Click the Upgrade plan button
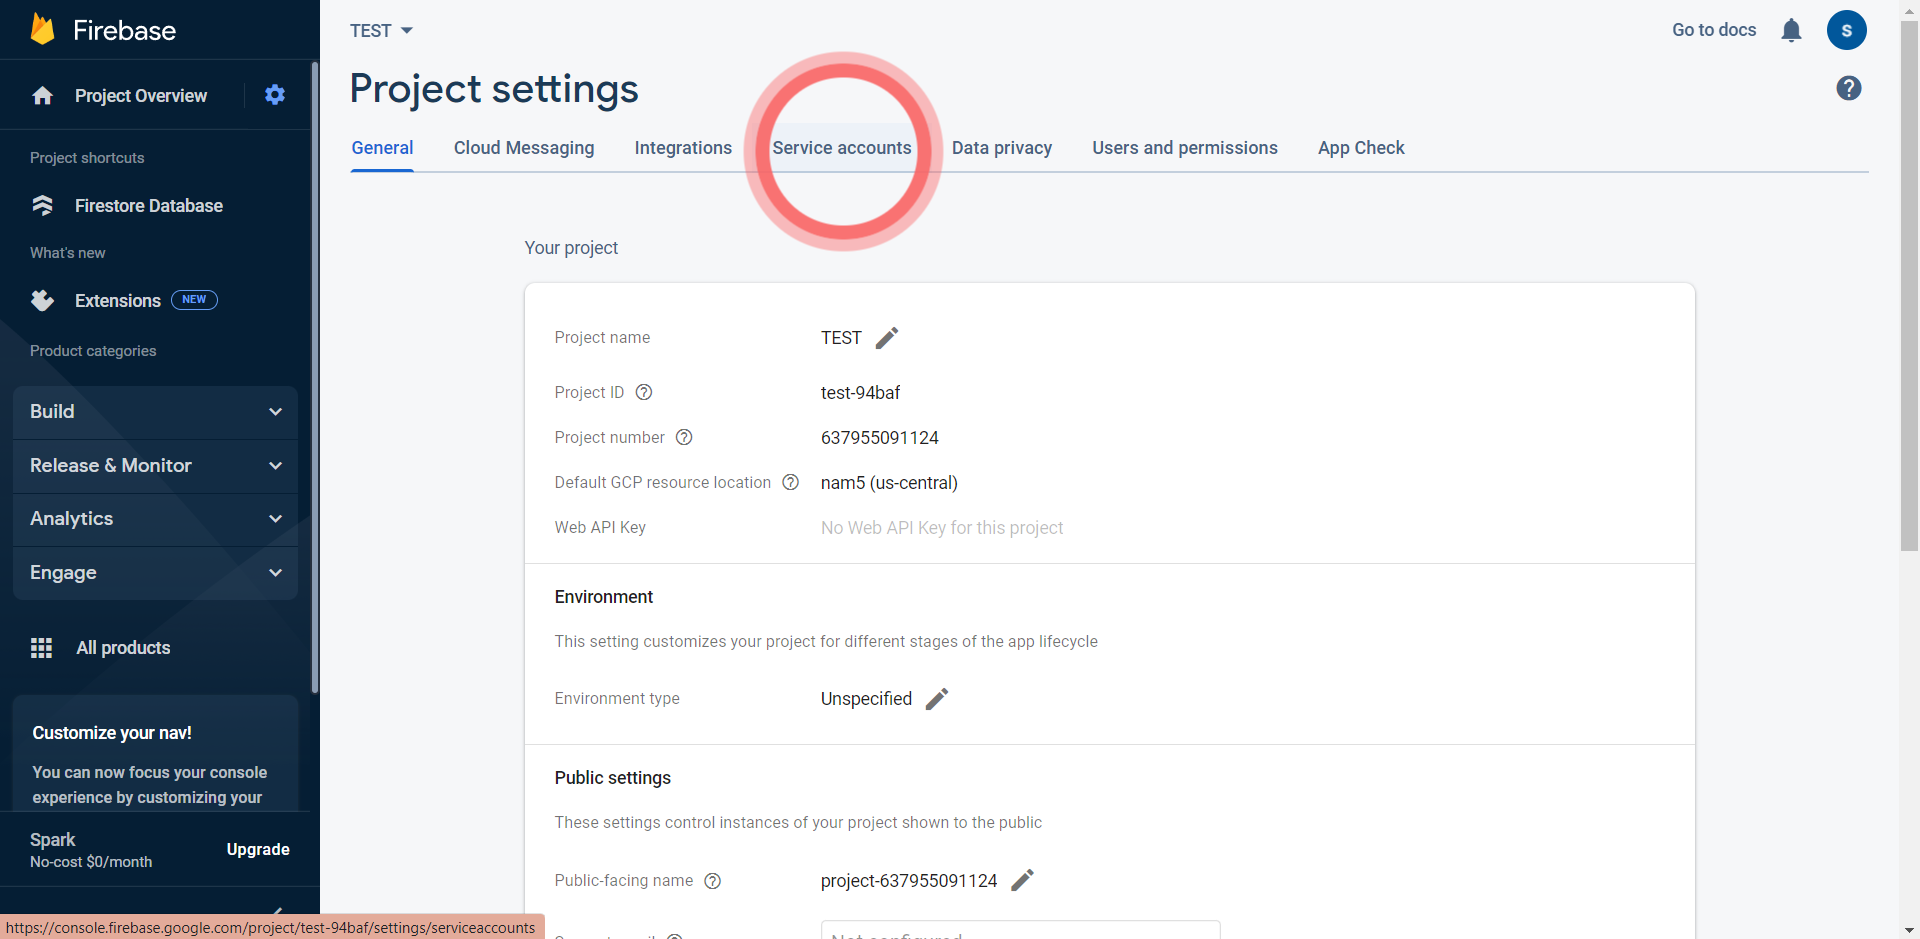This screenshot has height=939, width=1920. click(x=258, y=849)
